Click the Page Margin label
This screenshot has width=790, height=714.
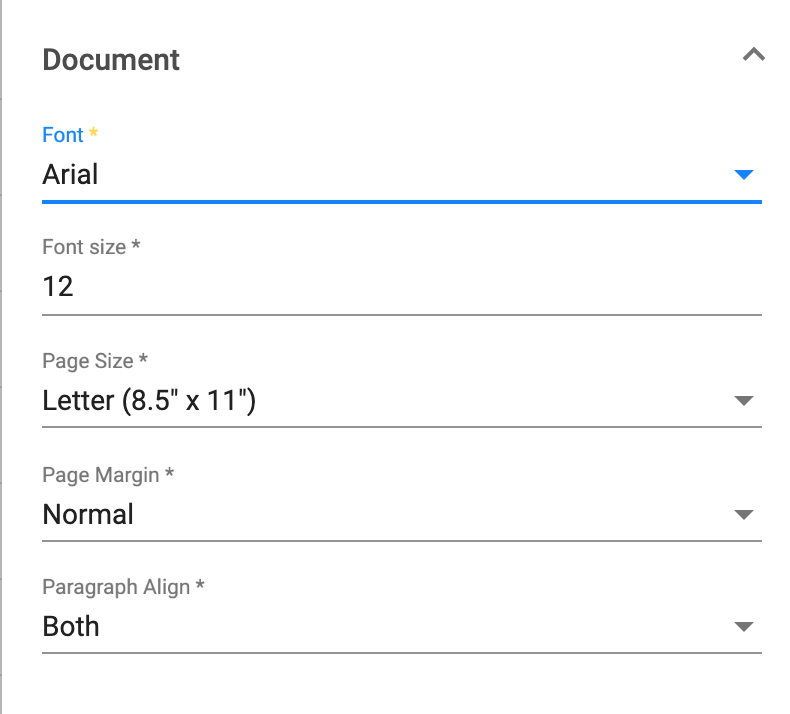[x=101, y=475]
